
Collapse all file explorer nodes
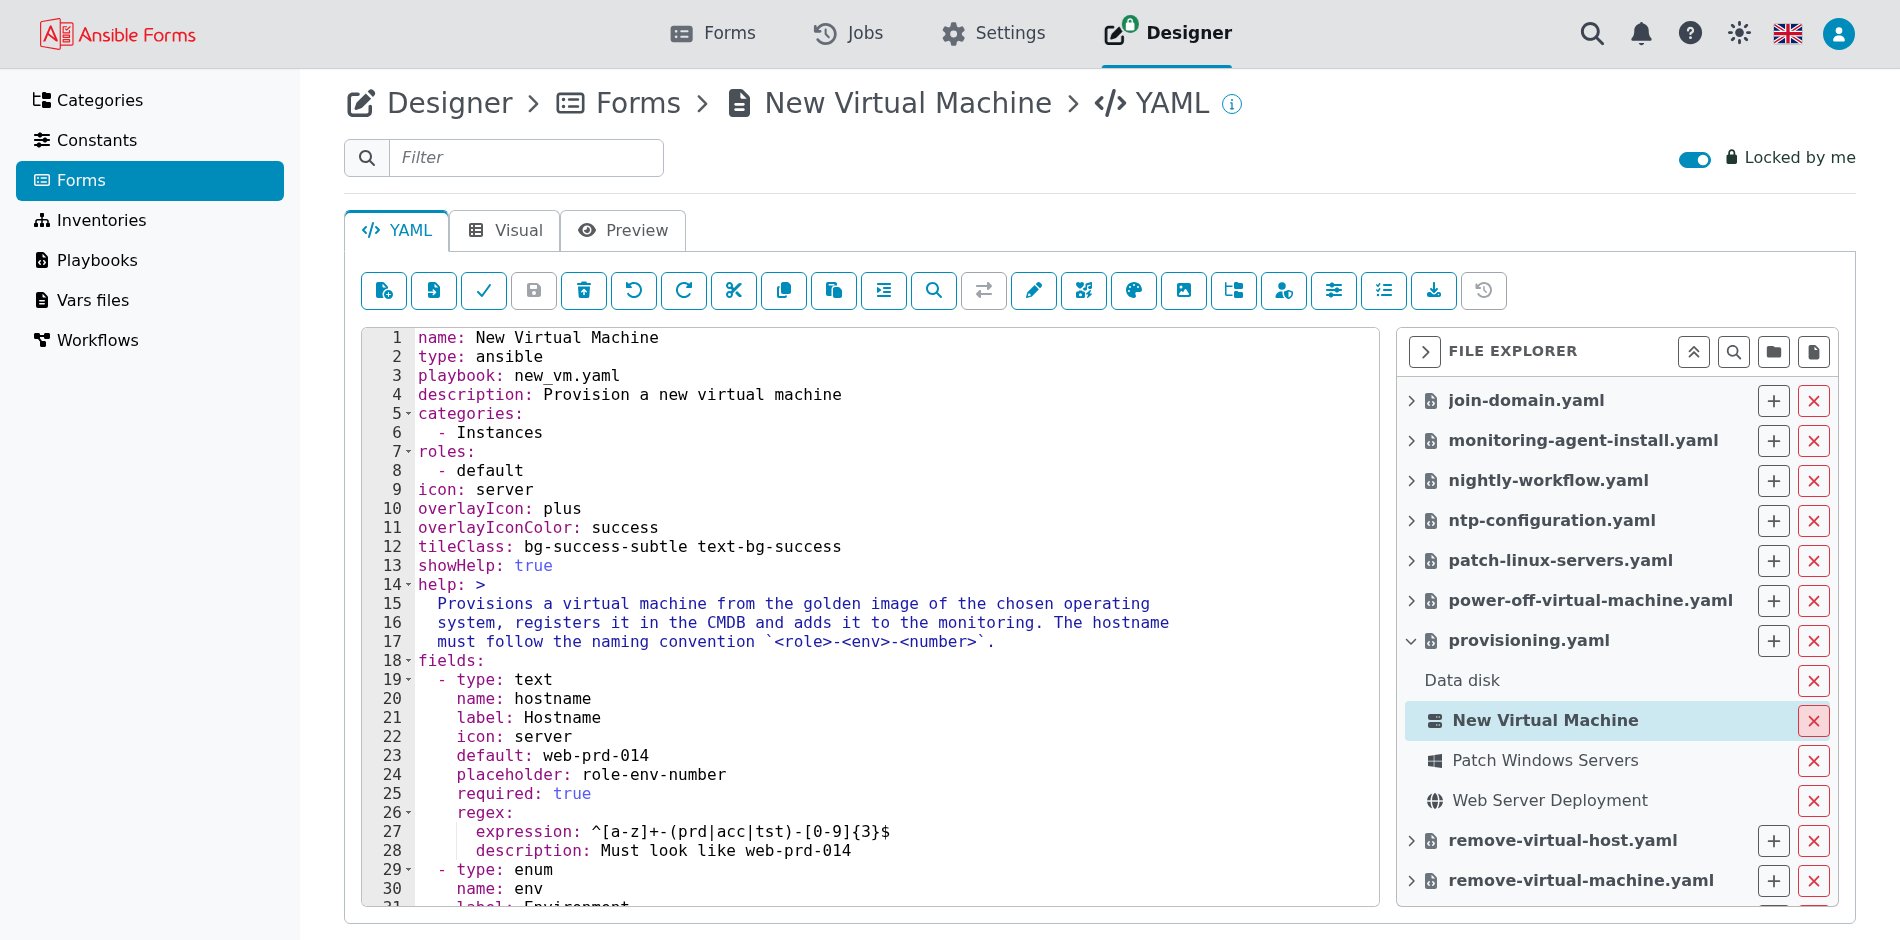1694,352
